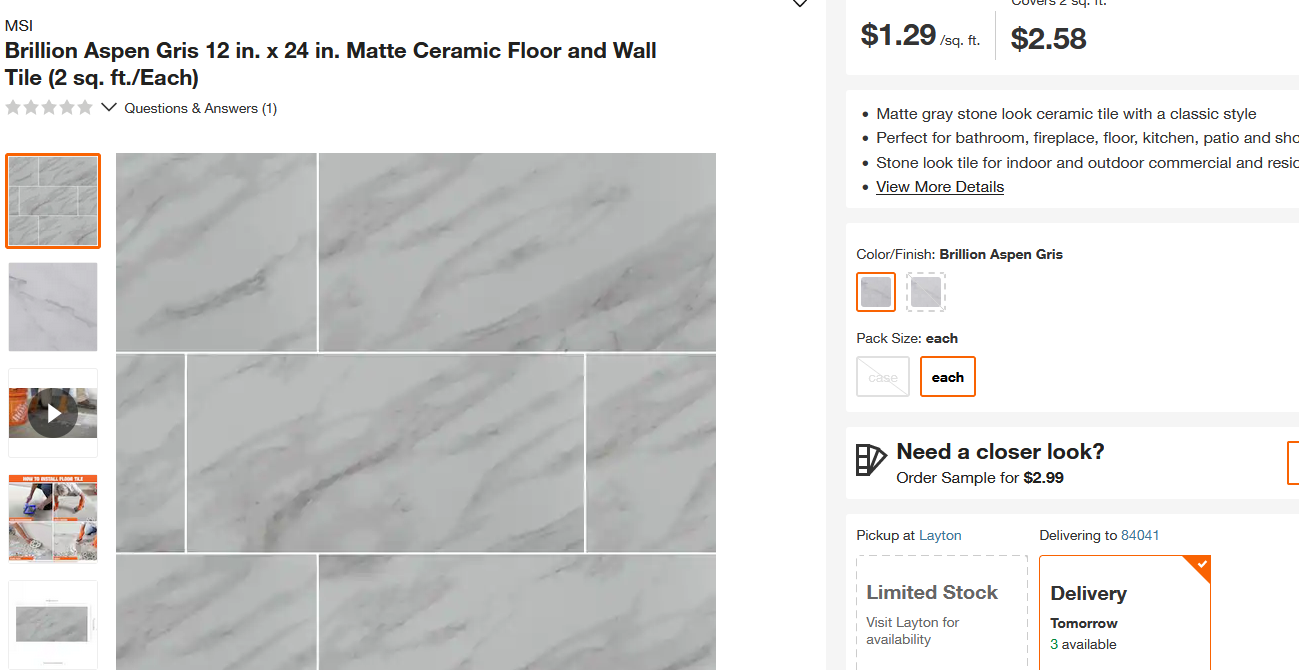This screenshot has height=670, width=1299.
Task: Expand the Questions & Answers section
Action: (200, 108)
